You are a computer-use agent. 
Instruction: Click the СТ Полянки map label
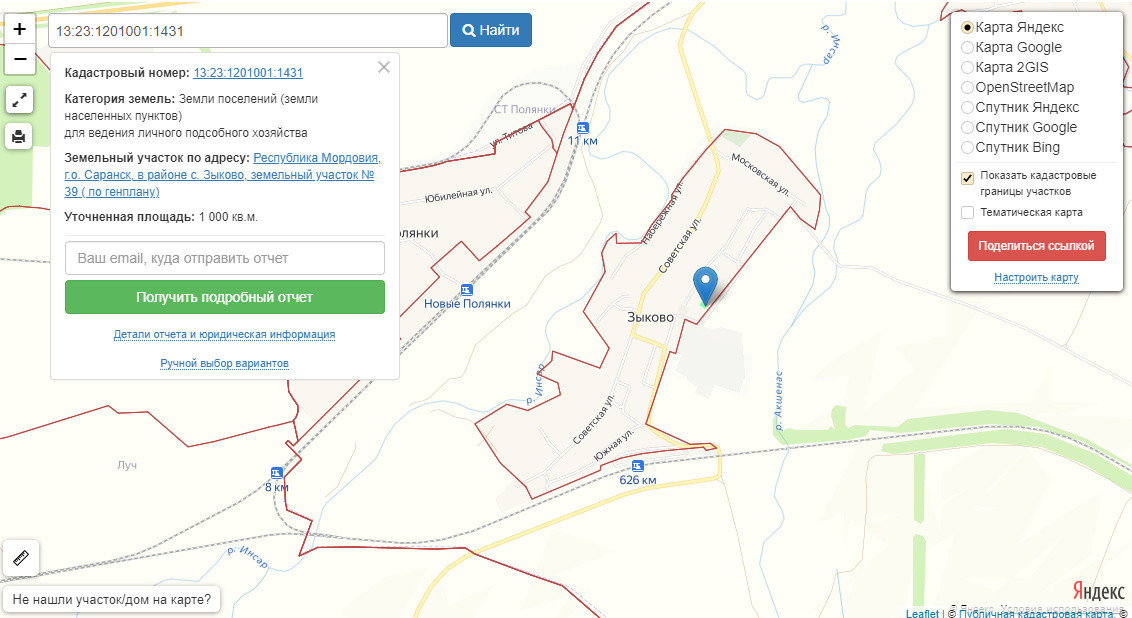pyautogui.click(x=524, y=109)
